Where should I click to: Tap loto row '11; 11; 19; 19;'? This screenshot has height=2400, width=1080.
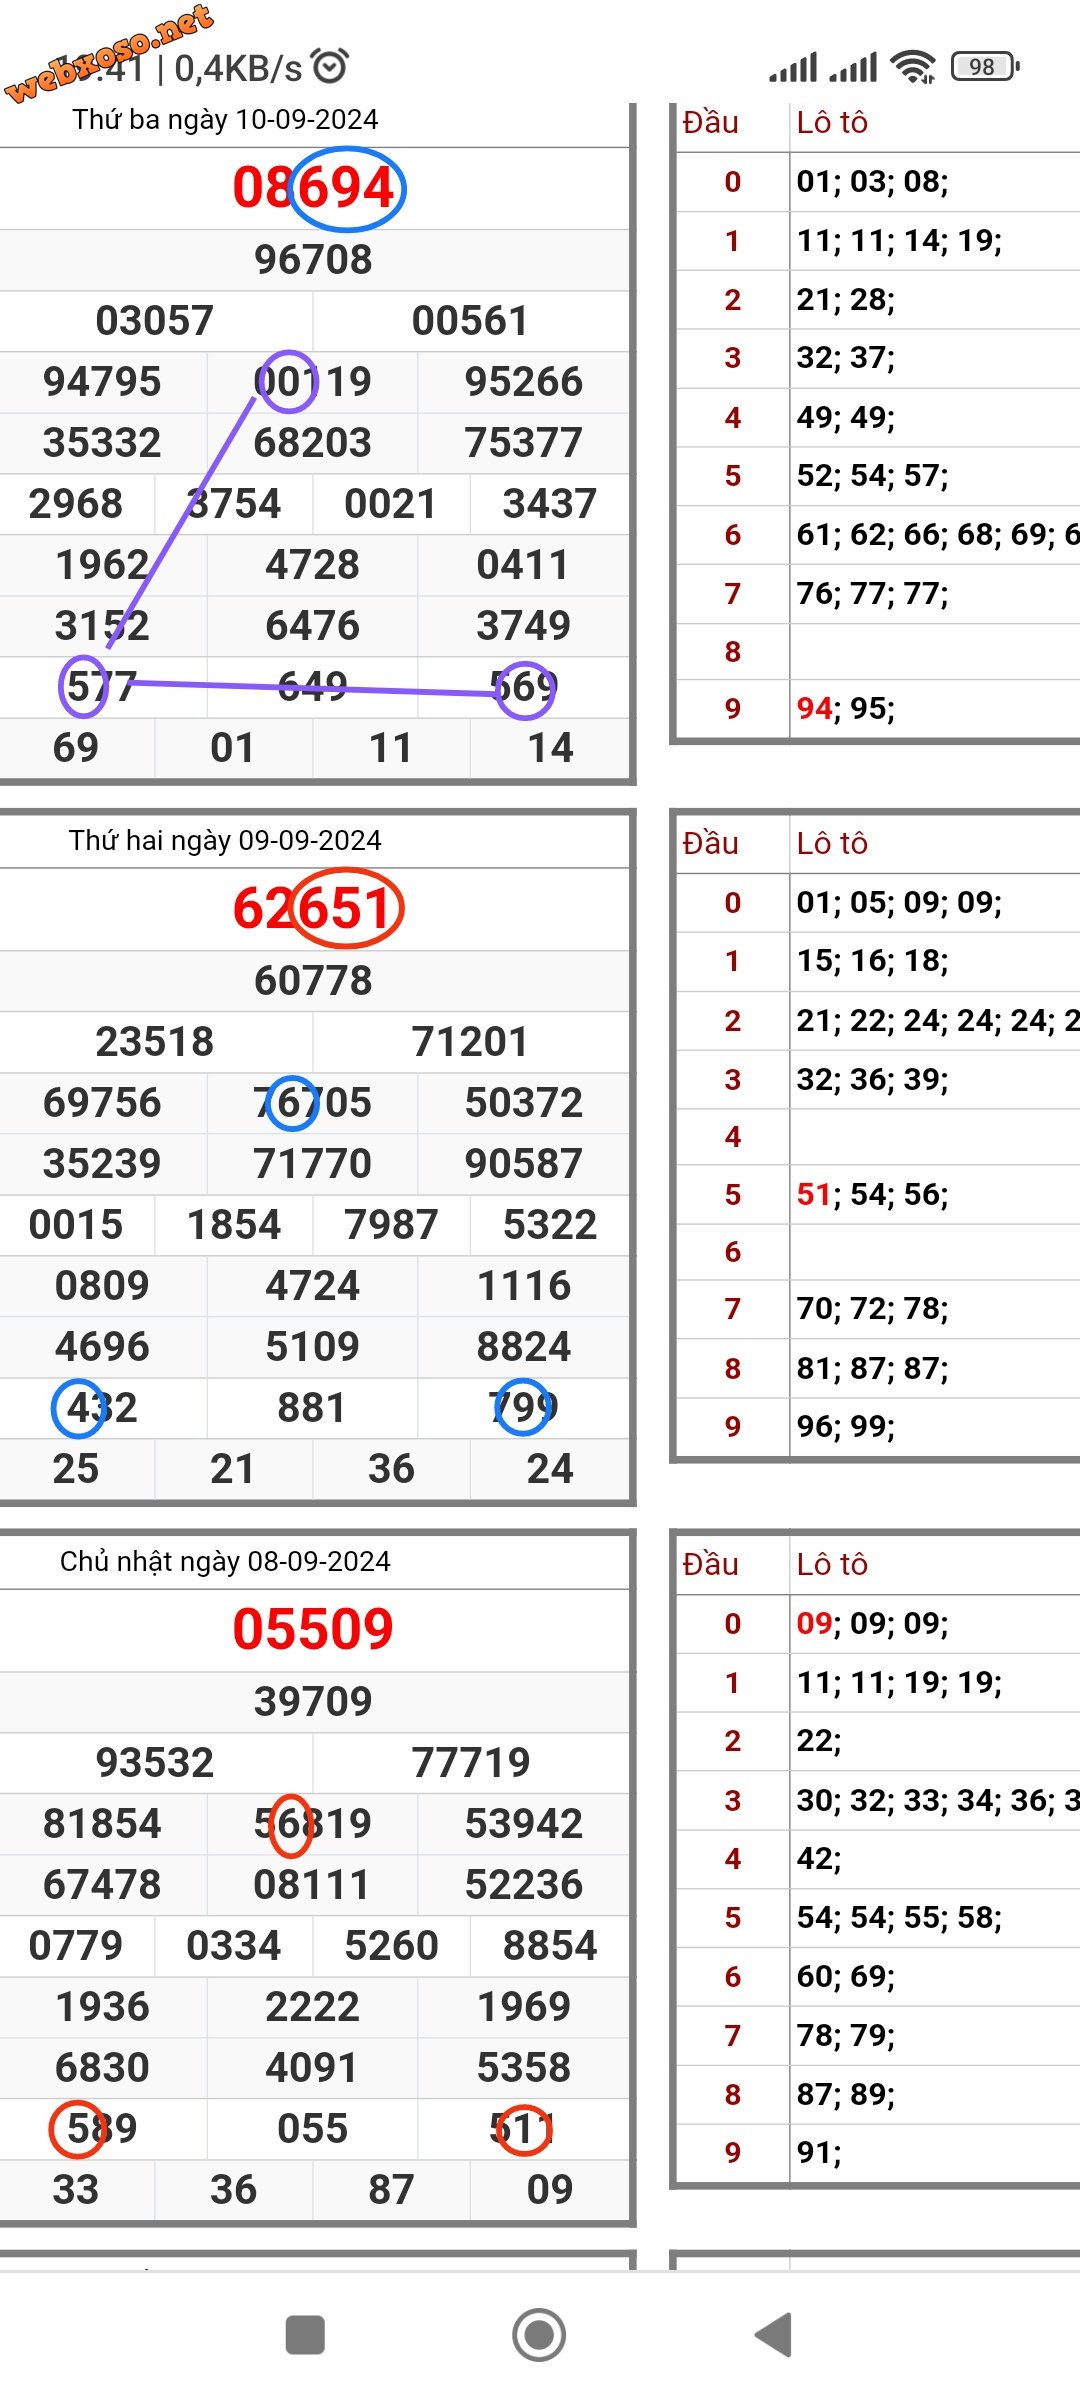pyautogui.click(x=899, y=1683)
